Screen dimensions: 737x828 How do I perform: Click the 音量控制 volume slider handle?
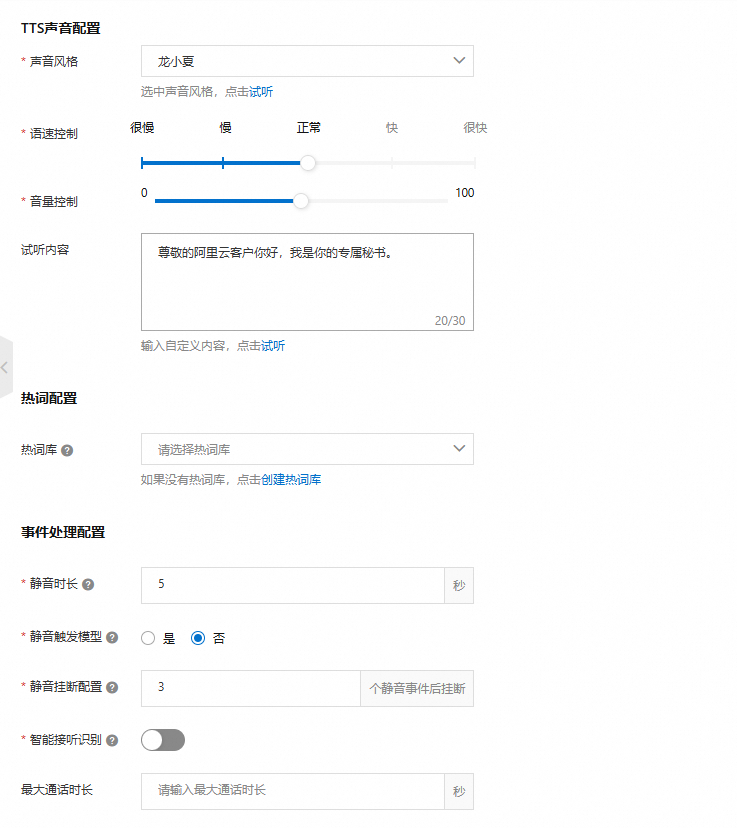[x=301, y=201]
